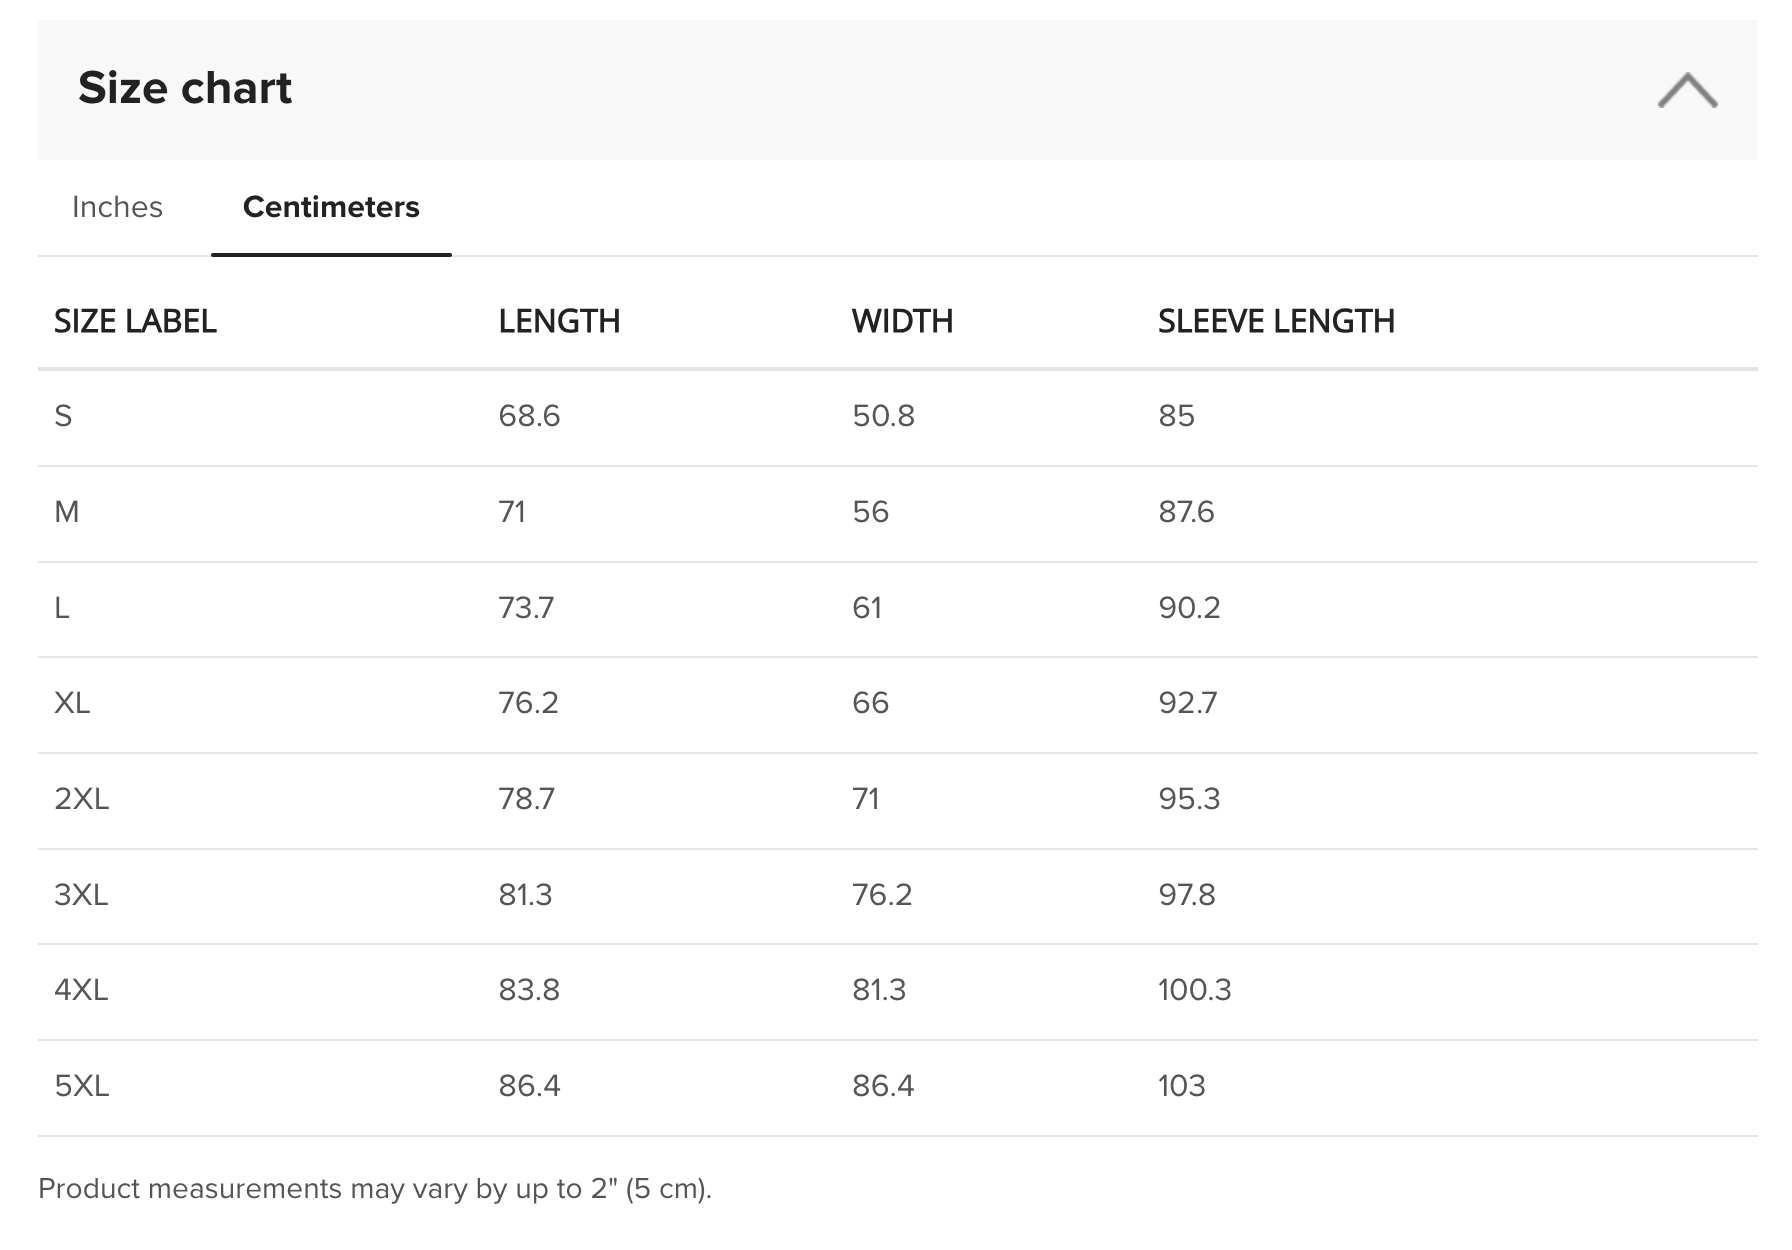1792x1250 pixels.
Task: Click the 5XL sleeve length value 103
Action: tap(1182, 1086)
